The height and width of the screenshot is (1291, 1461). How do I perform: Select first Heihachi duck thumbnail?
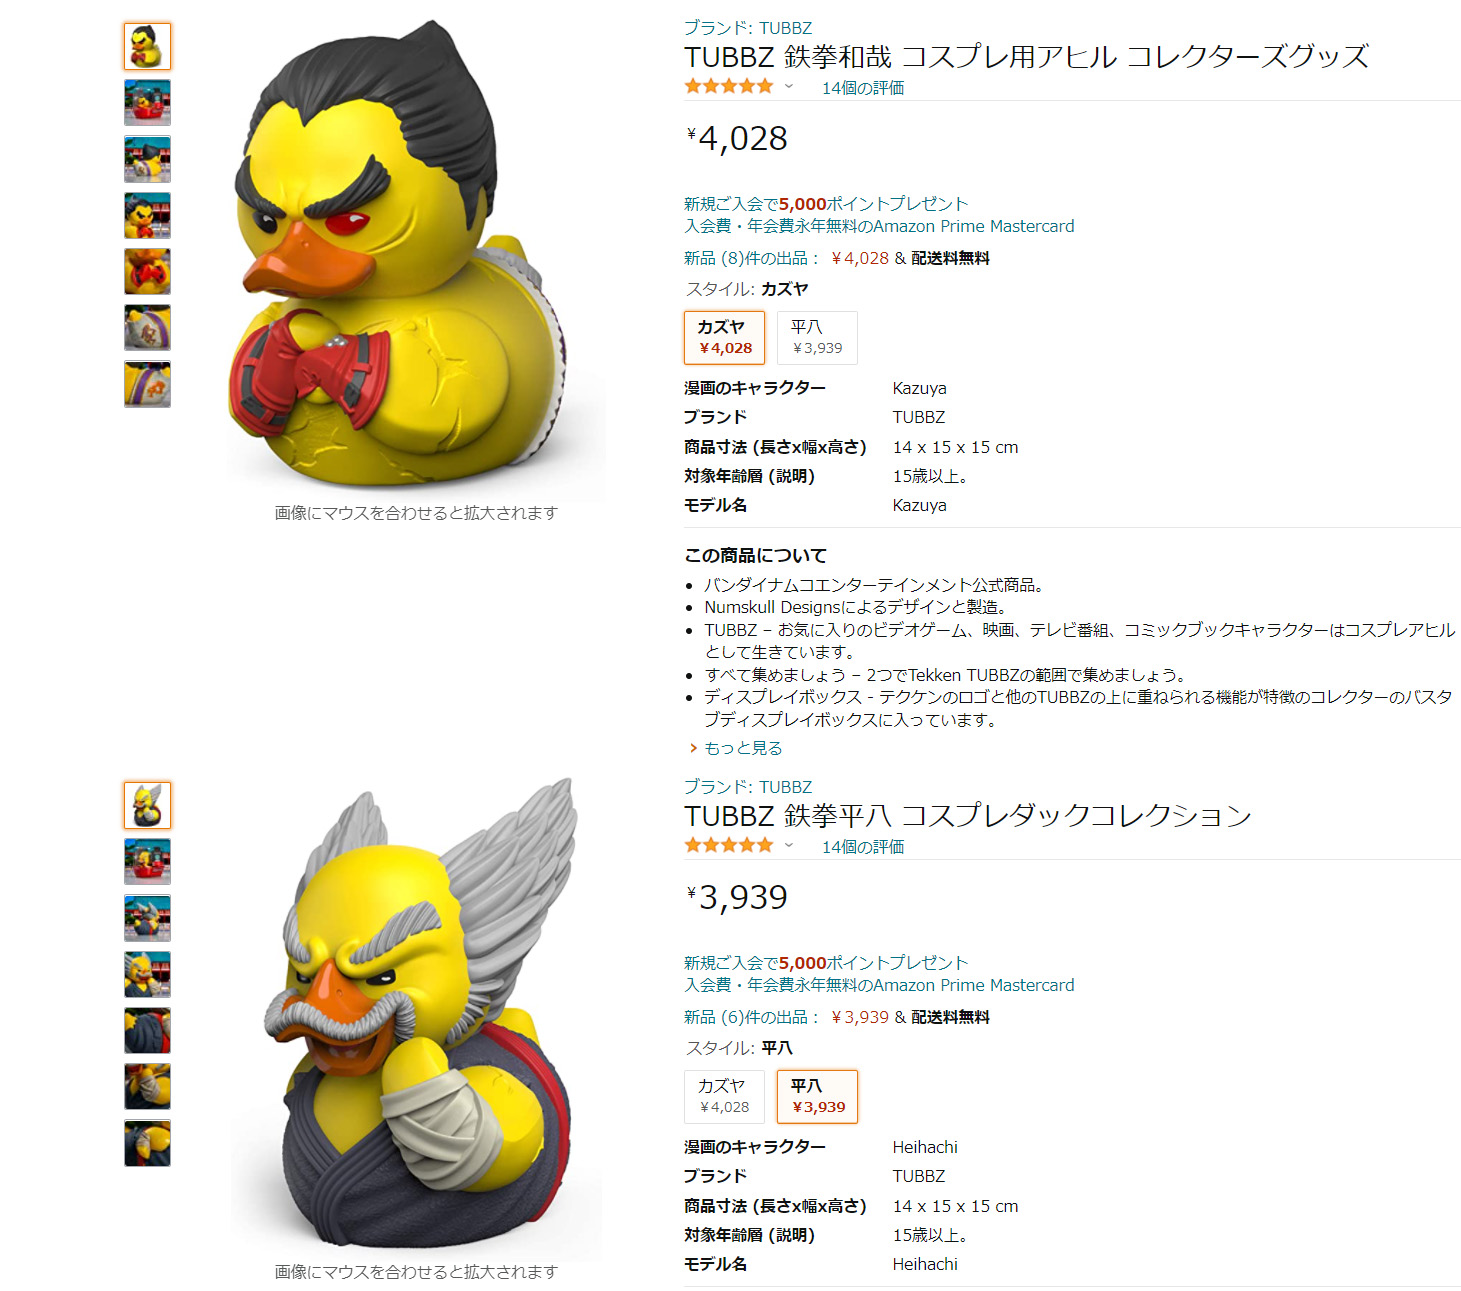[x=147, y=805]
